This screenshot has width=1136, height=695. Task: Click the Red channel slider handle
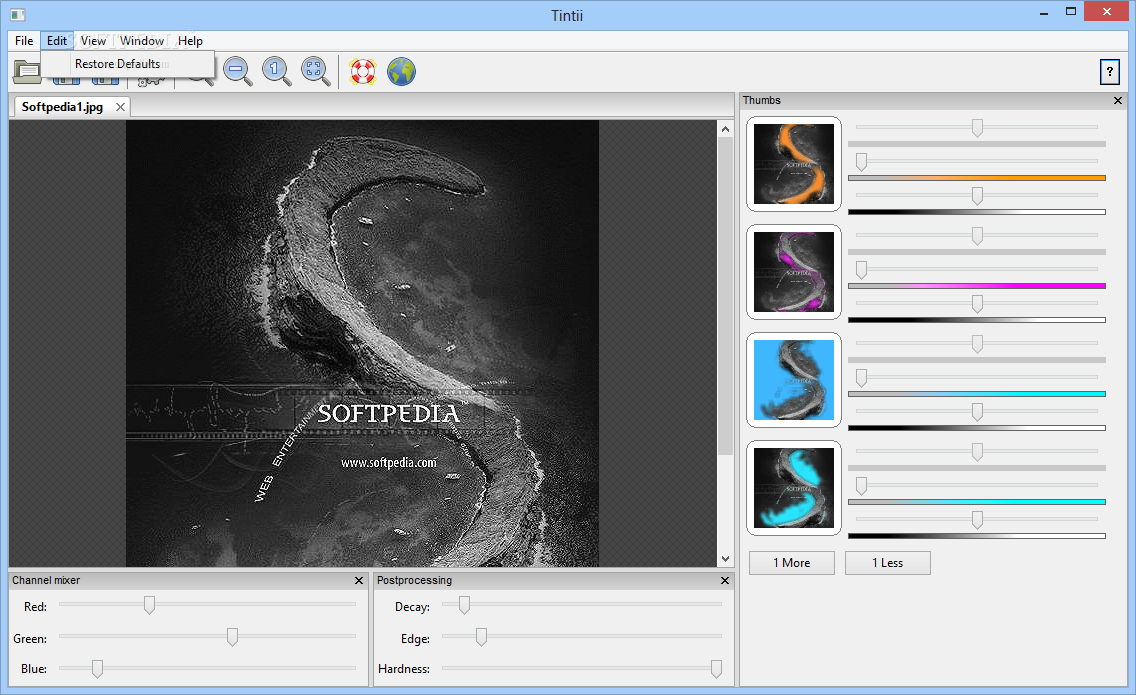pos(149,605)
